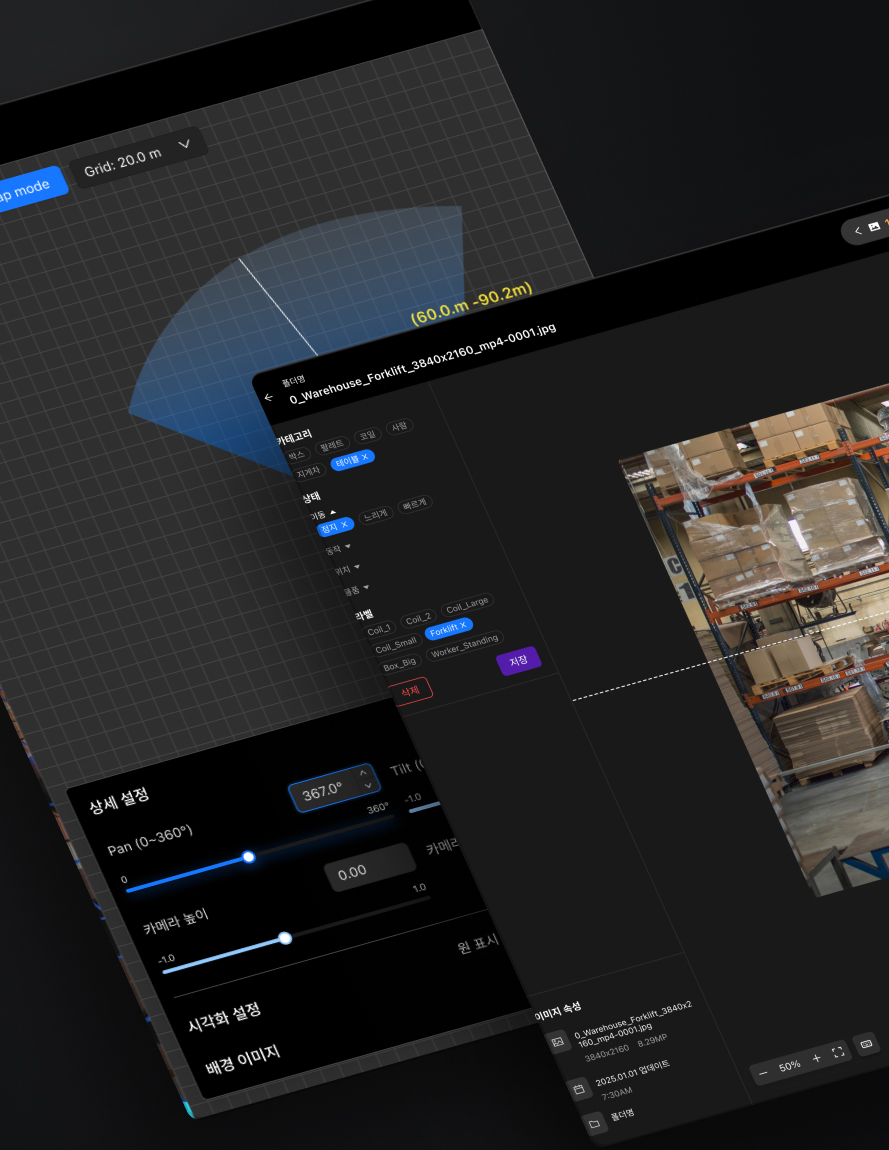This screenshot has width=889, height=1150.
Task: Click the 원 표시 label
Action: tap(478, 943)
